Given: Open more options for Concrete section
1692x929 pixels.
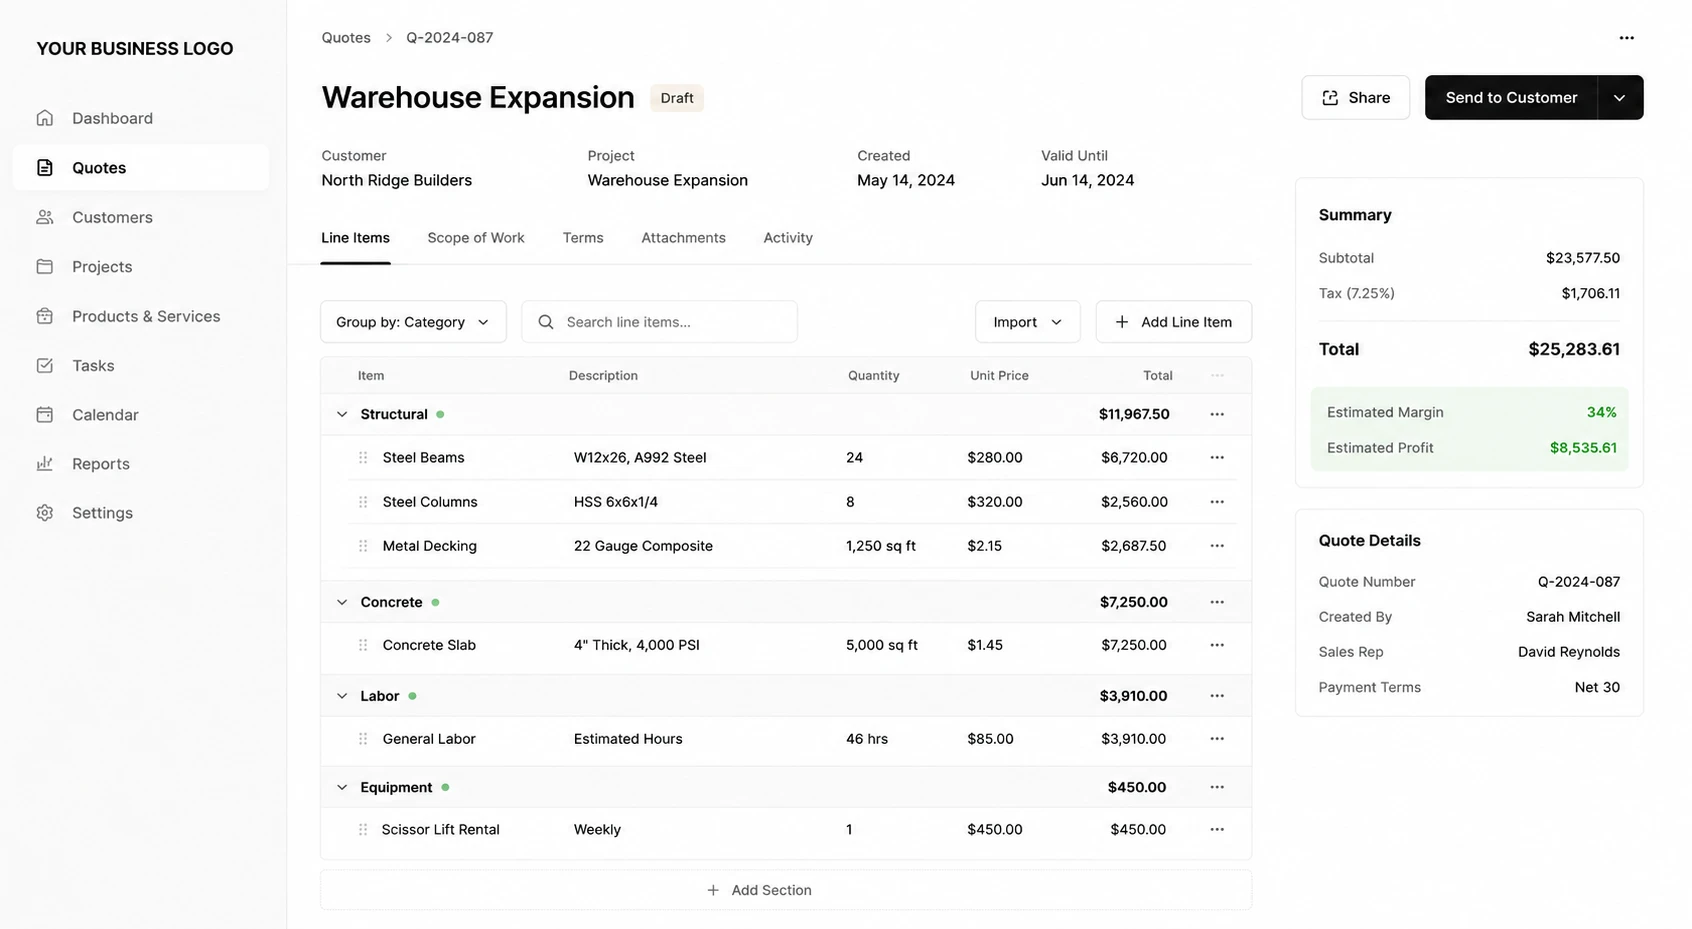Looking at the screenshot, I should [x=1217, y=602].
